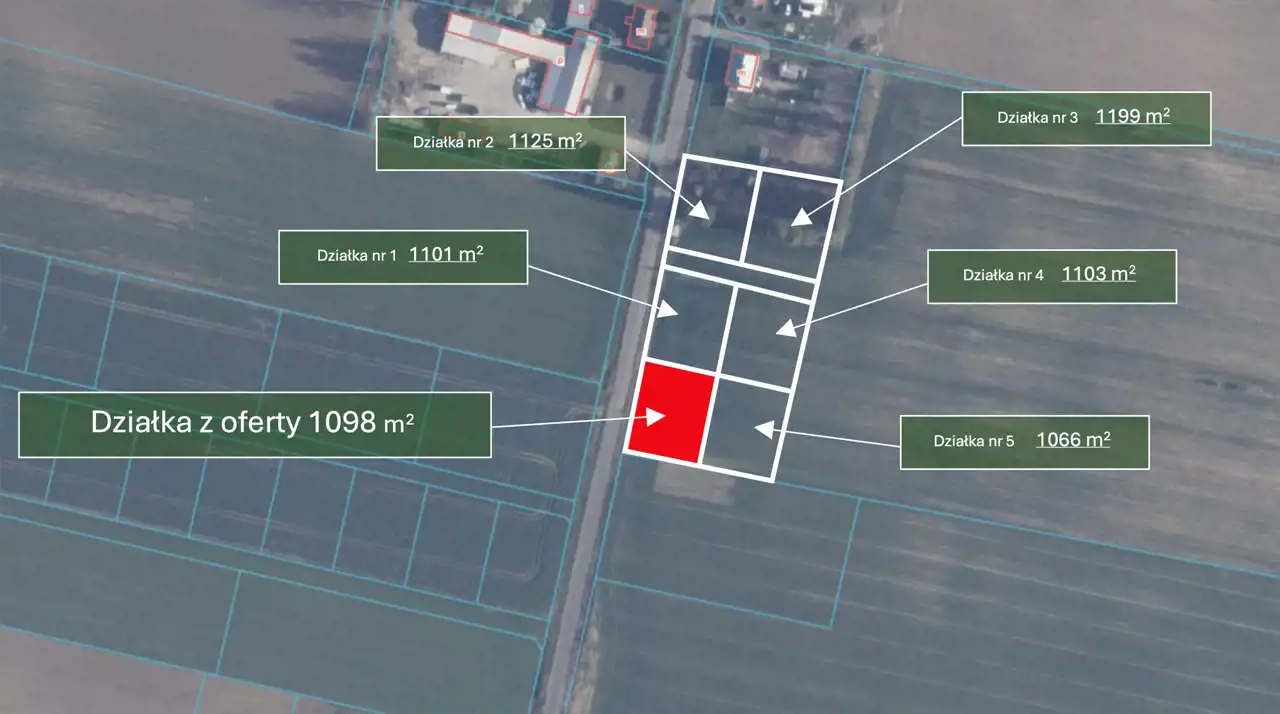Select the "Działka z oferty 1098 m²" label
This screenshot has width=1280, height=714.
254,424
